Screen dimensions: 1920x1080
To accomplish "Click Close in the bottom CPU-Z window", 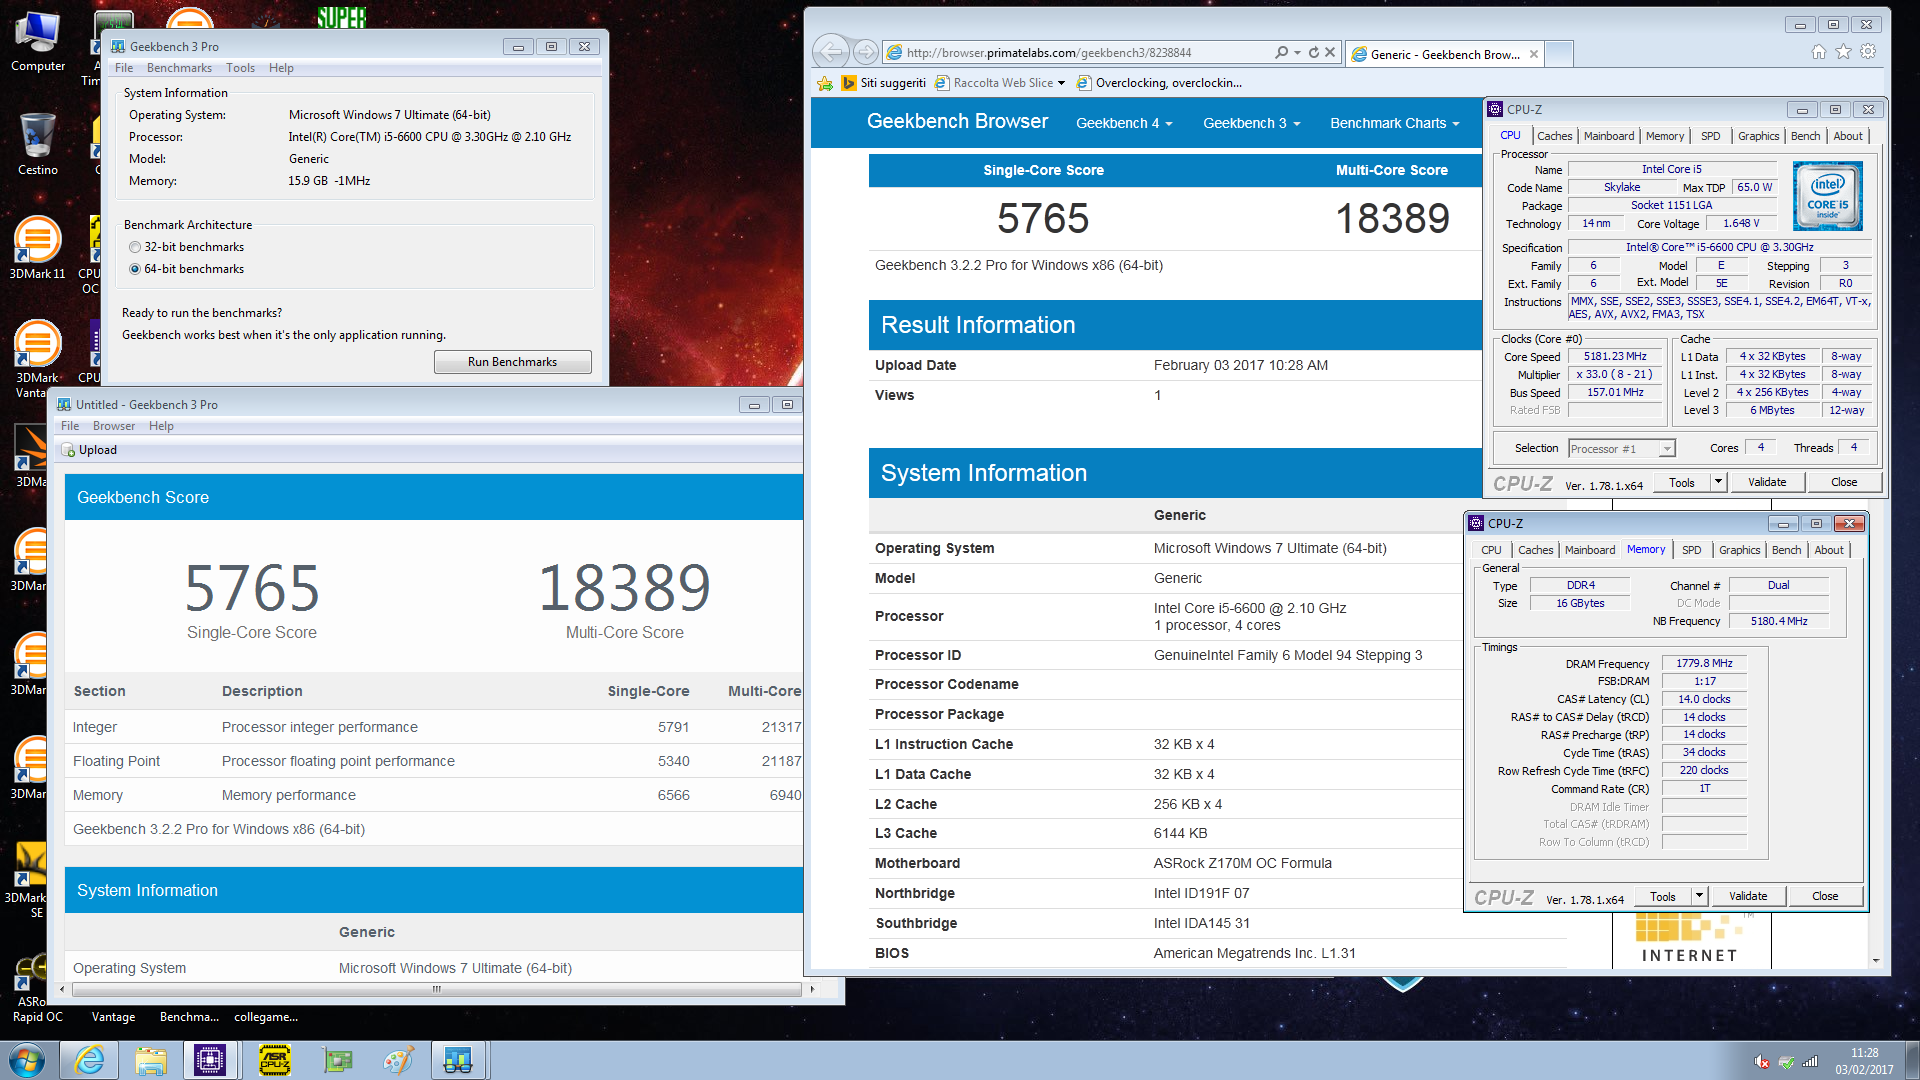I will coord(1824,896).
